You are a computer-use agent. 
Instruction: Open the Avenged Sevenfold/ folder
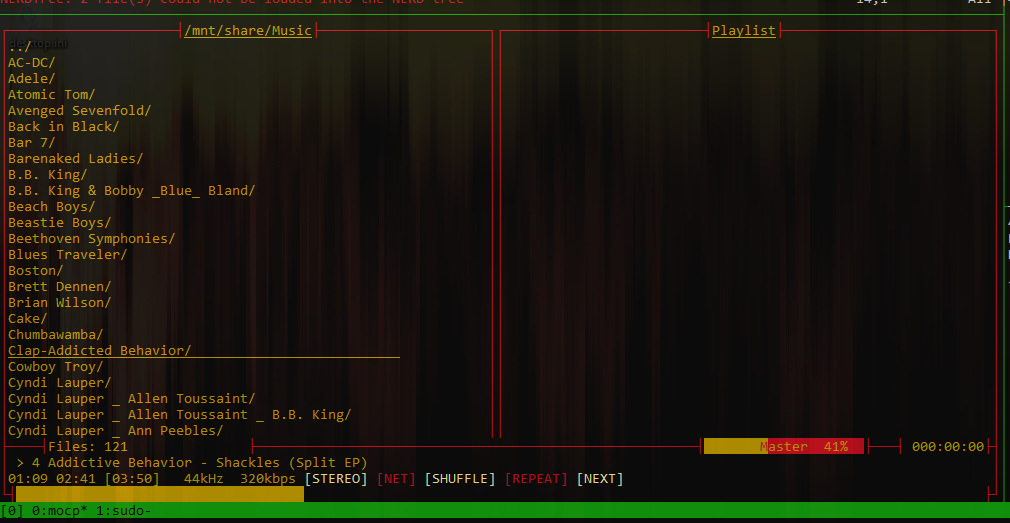click(x=79, y=111)
